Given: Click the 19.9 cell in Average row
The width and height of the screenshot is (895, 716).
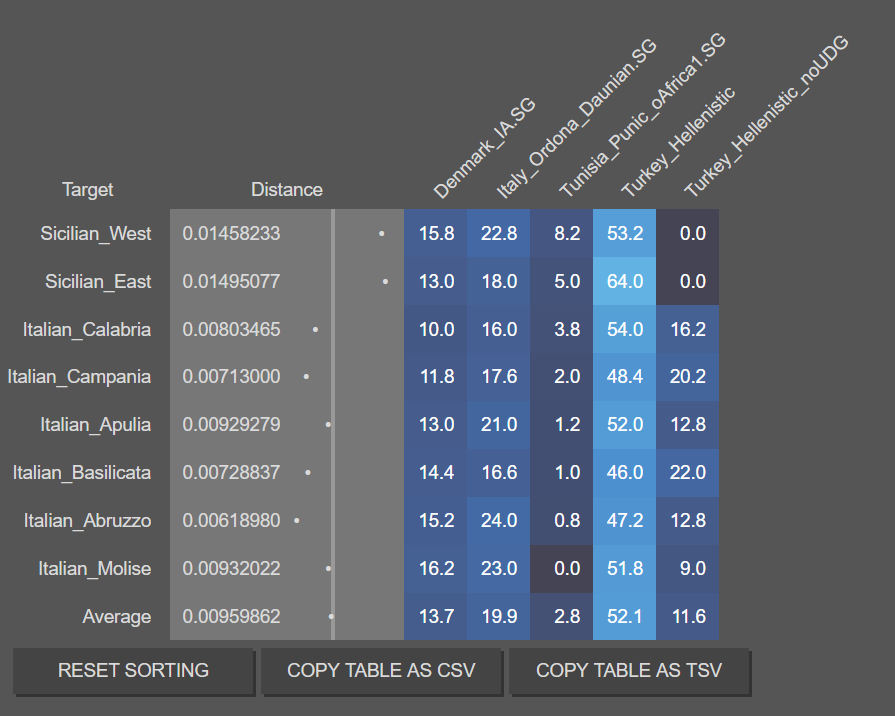Looking at the screenshot, I should (498, 617).
